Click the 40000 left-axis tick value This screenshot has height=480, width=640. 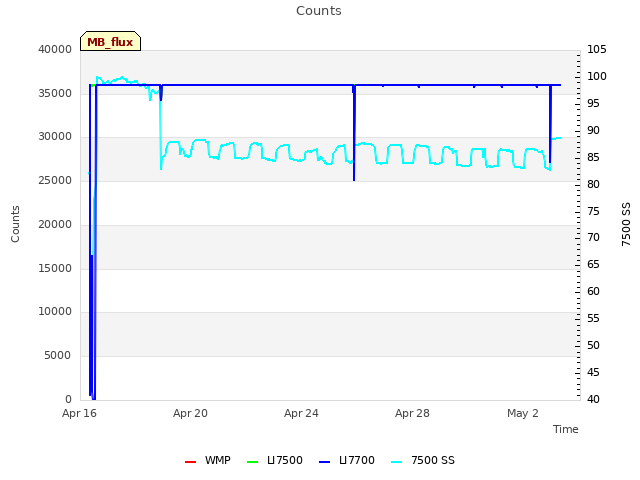[55, 49]
